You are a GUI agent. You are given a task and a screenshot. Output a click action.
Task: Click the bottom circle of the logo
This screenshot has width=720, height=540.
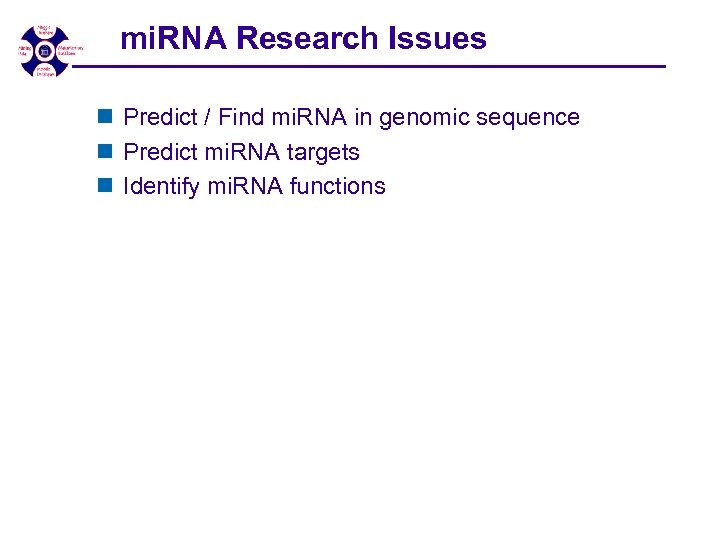[45, 69]
